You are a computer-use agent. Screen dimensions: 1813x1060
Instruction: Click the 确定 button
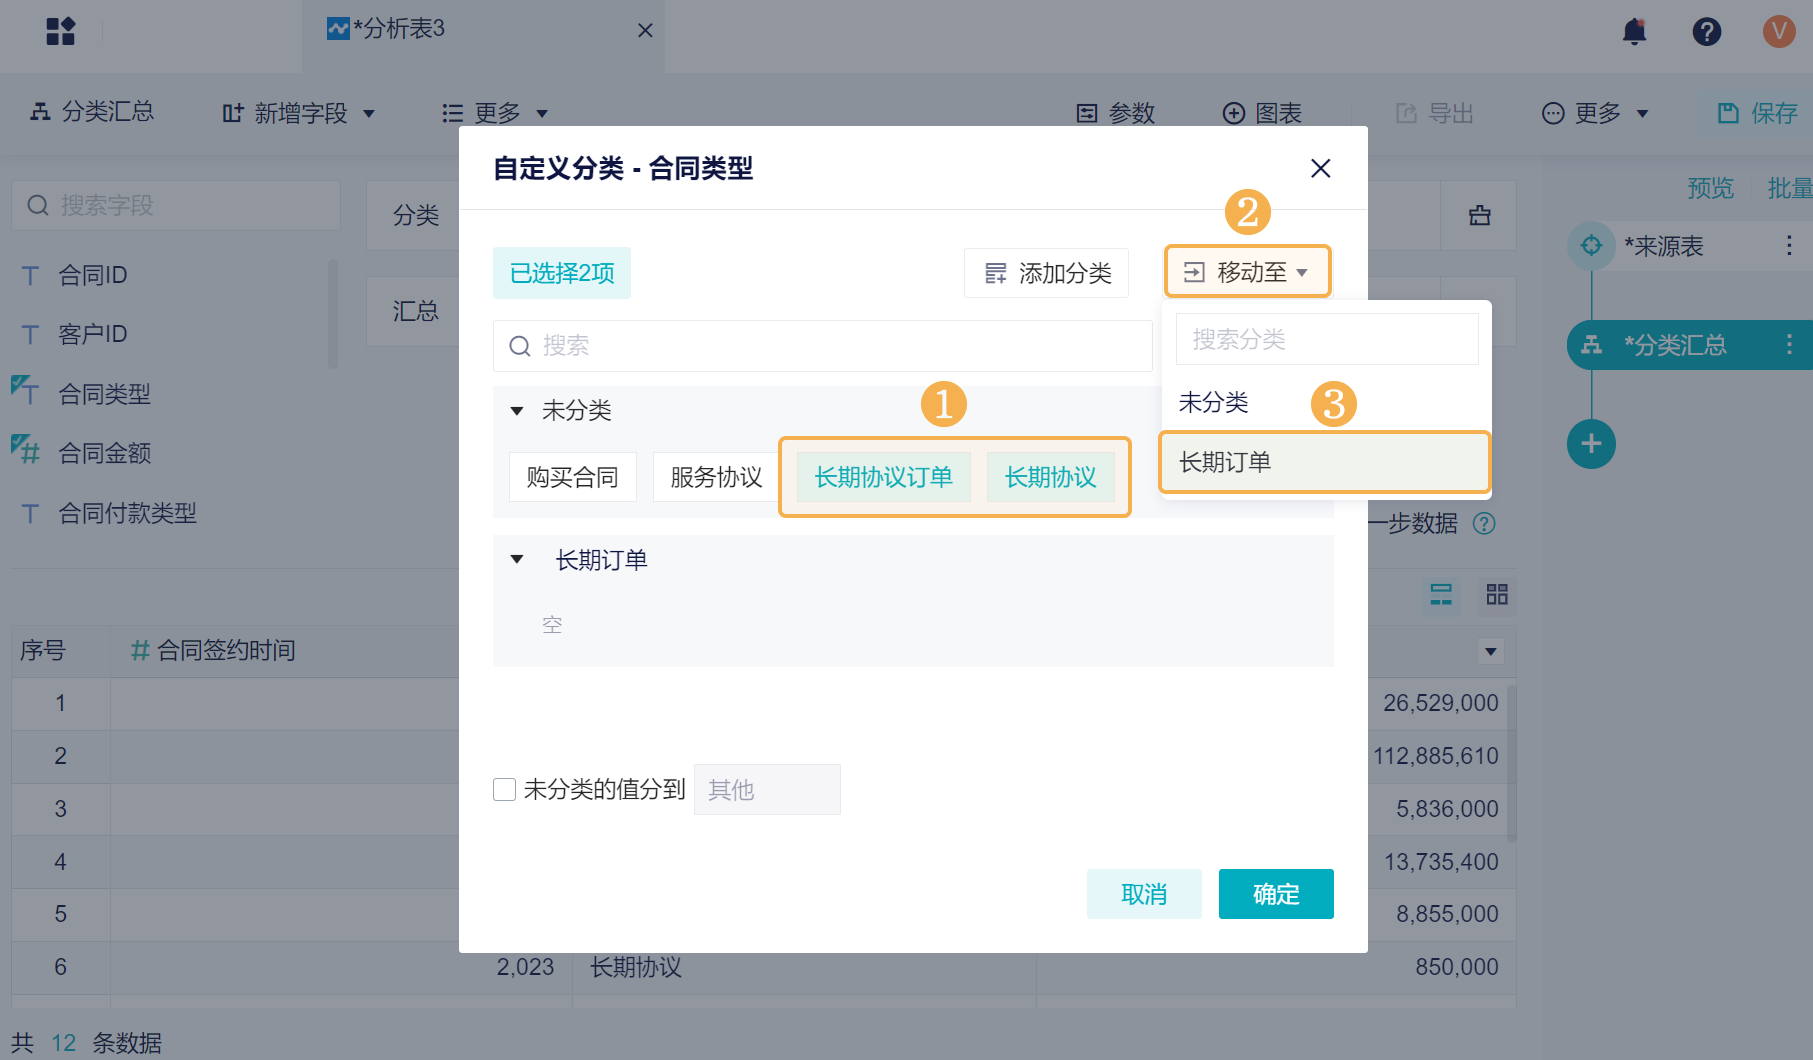[1275, 894]
